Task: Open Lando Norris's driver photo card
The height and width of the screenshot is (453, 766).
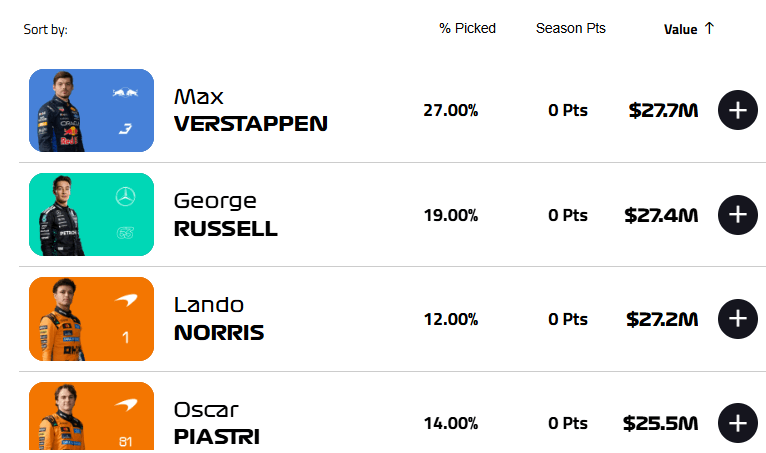Action: 91,319
